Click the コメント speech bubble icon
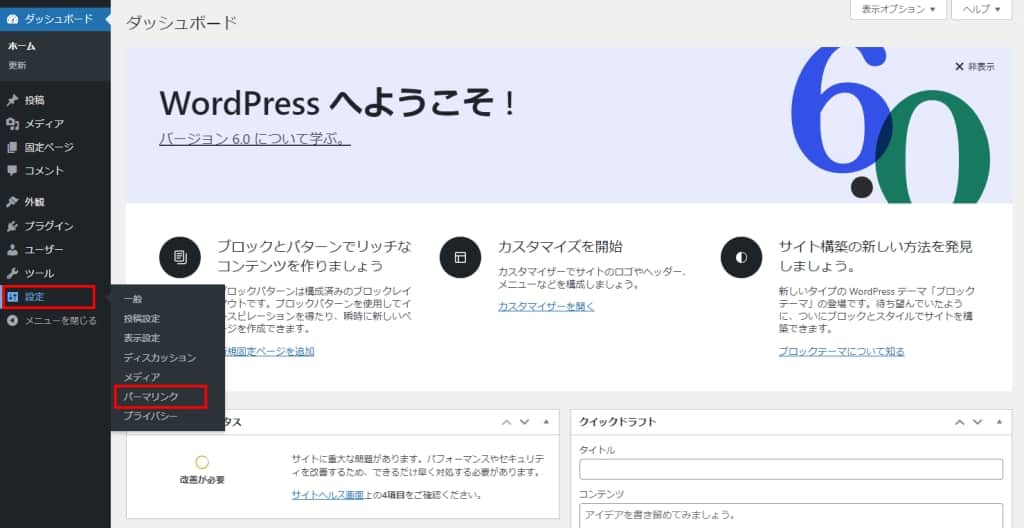Image resolution: width=1024 pixels, height=528 pixels. point(12,171)
